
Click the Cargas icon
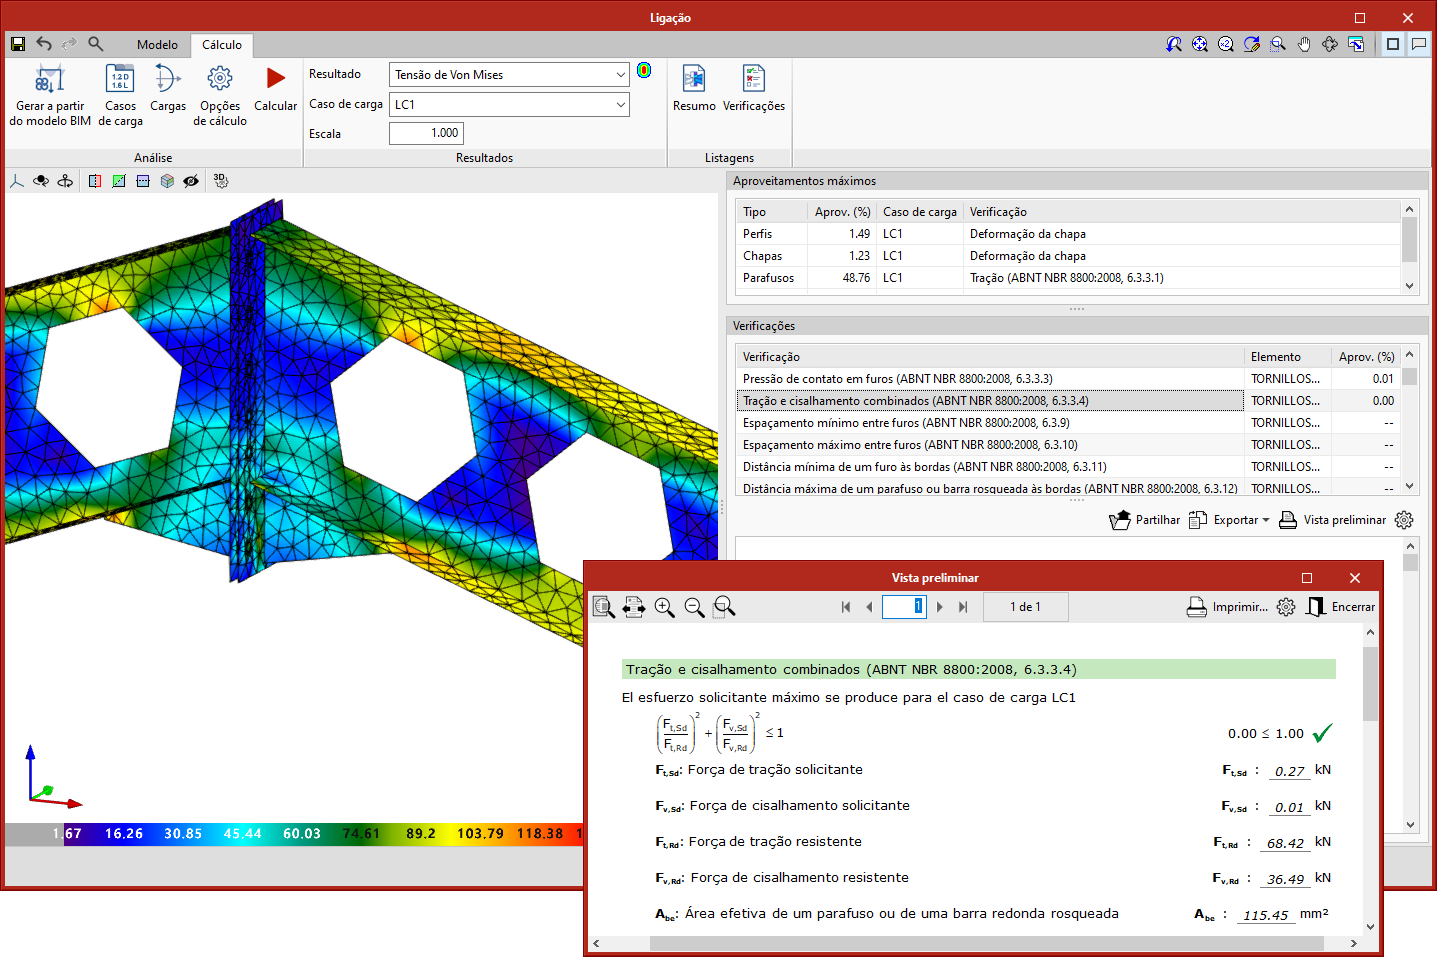[x=167, y=79]
